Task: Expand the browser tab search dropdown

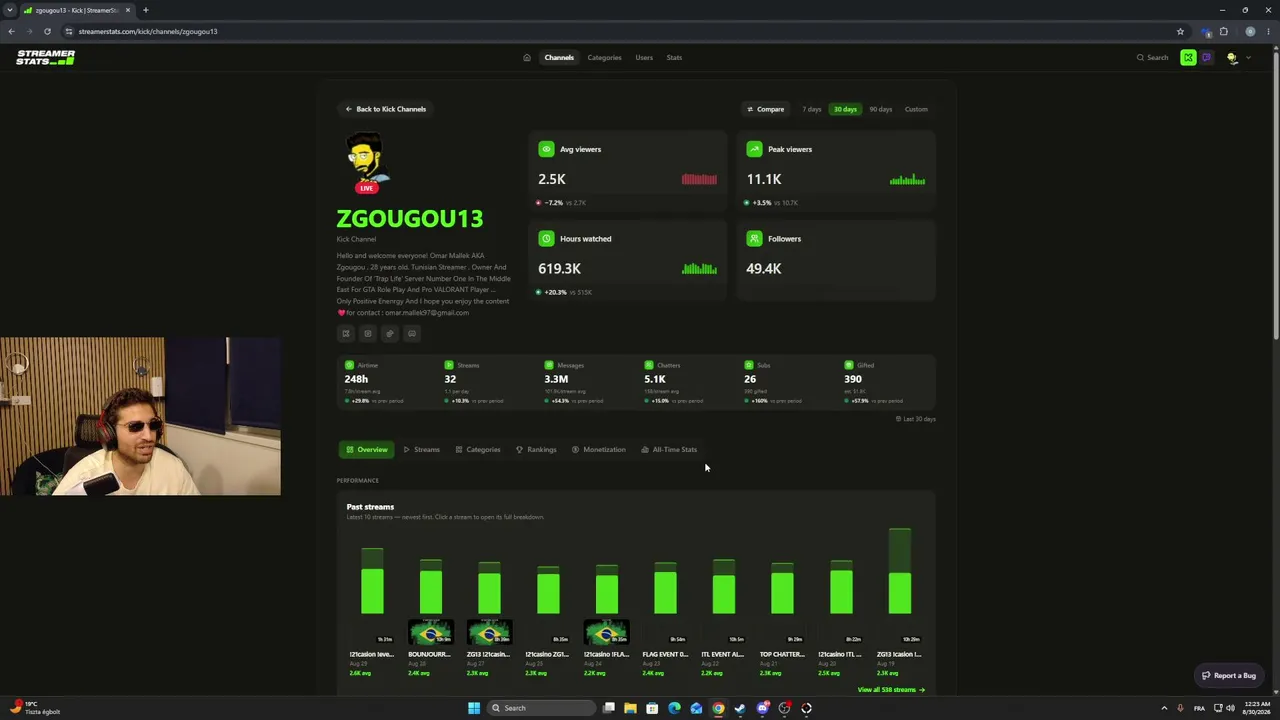Action: (x=11, y=10)
